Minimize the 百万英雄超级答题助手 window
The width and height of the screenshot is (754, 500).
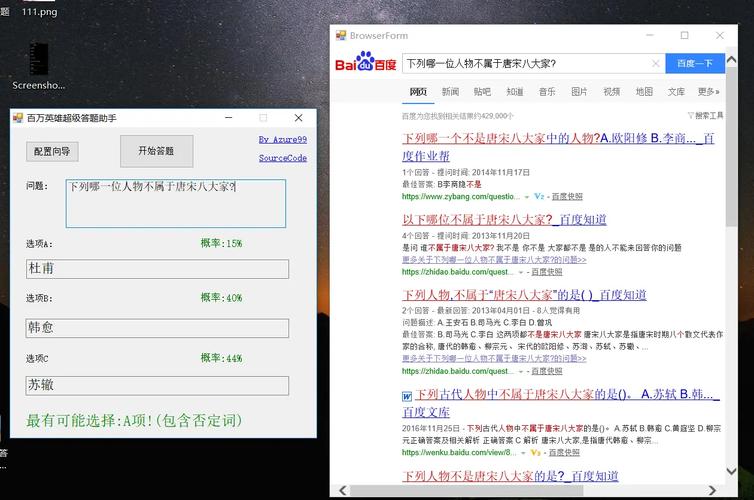229,117
